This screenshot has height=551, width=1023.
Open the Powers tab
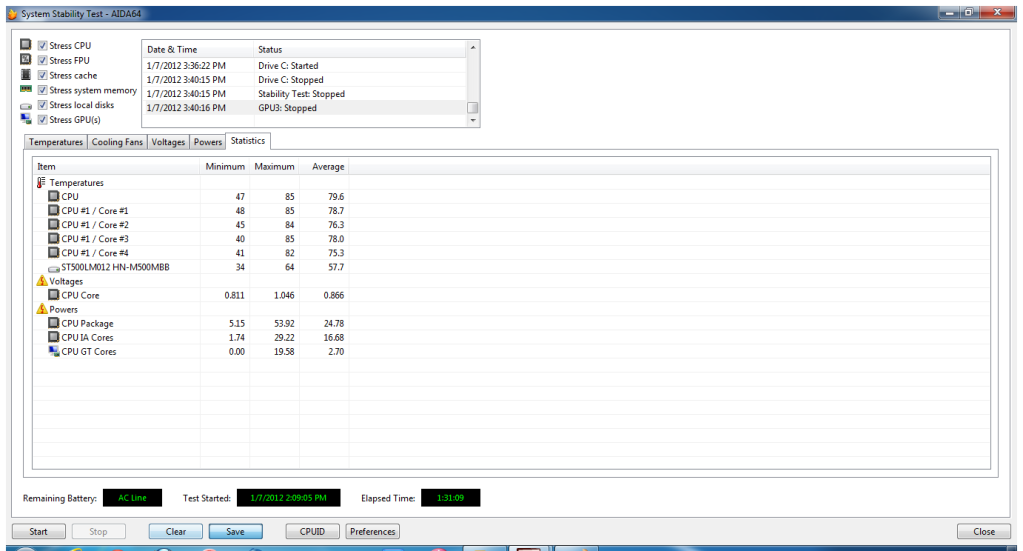(x=207, y=142)
